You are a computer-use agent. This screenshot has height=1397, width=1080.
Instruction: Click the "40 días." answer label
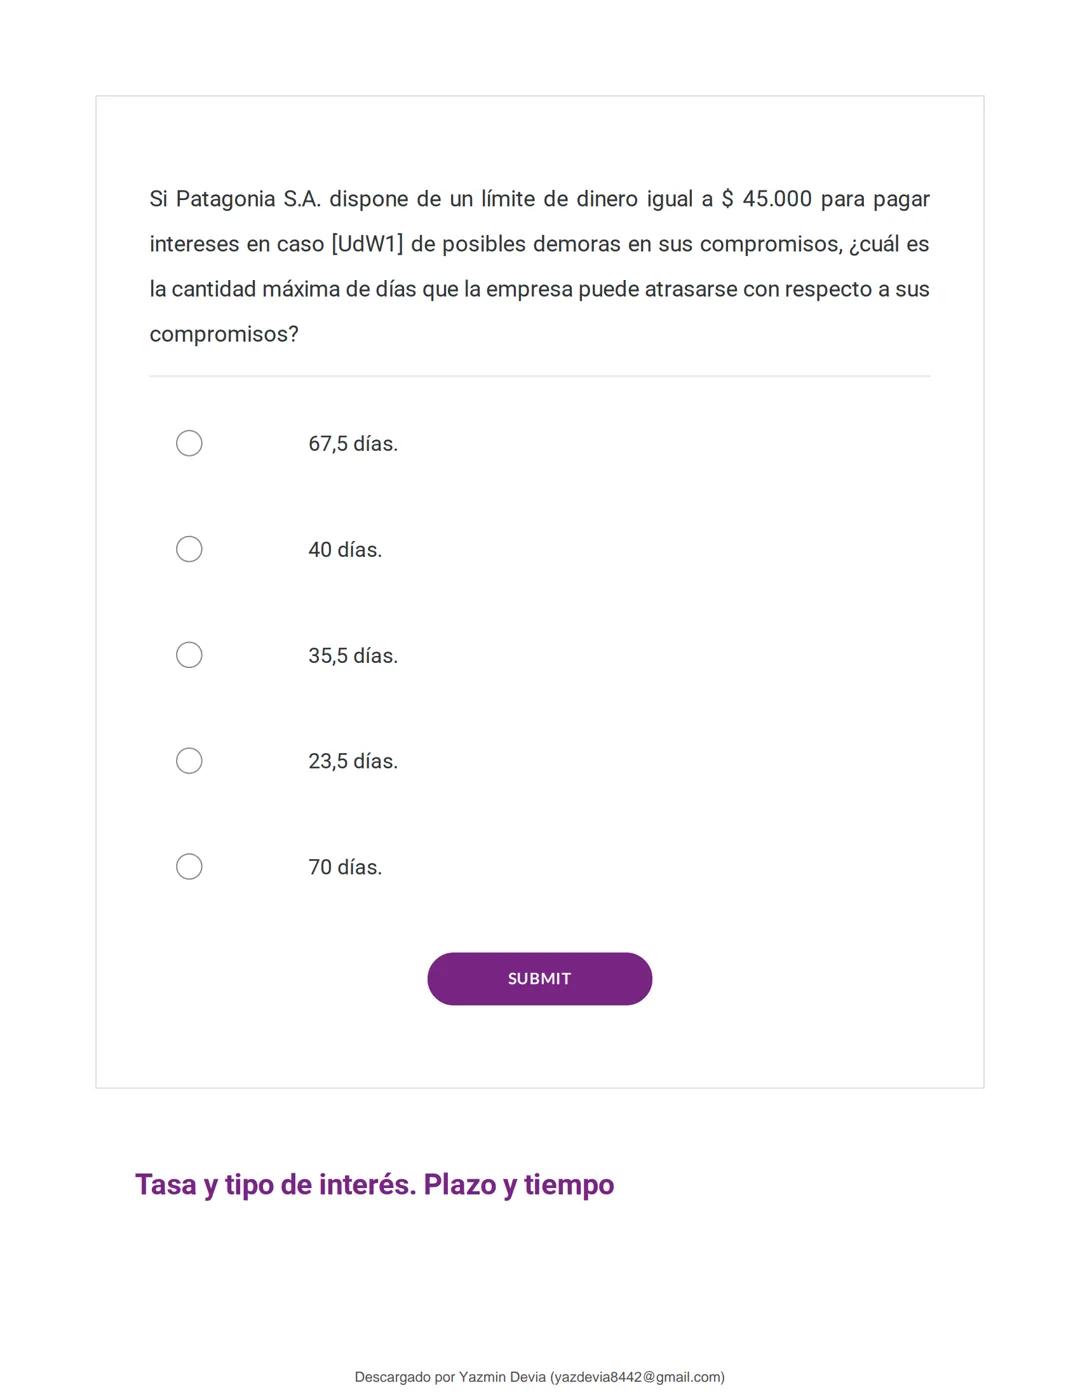[344, 550]
